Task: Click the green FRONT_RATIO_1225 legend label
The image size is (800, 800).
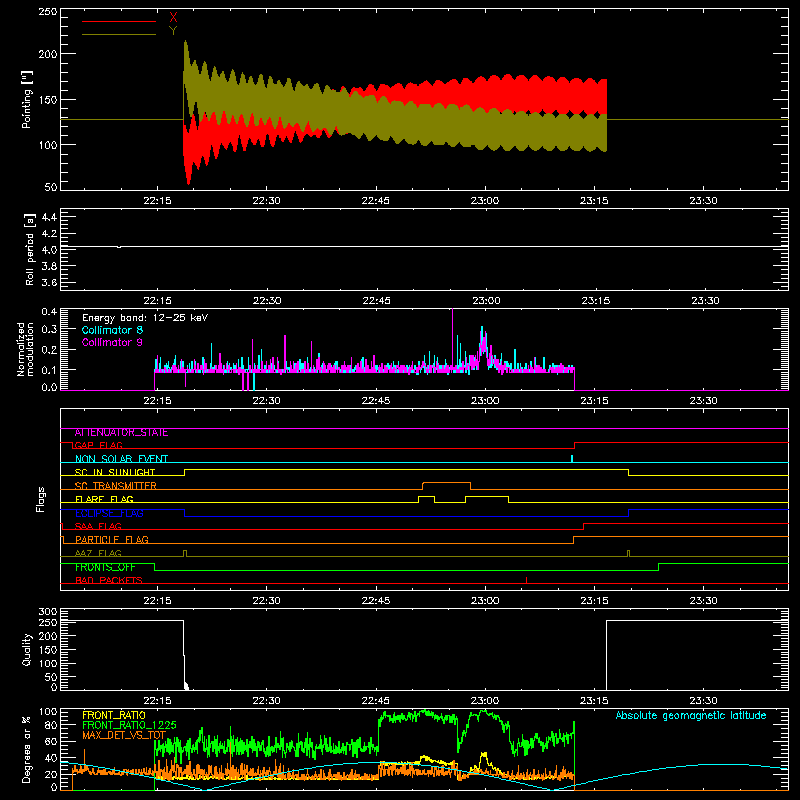Action: [x=130, y=725]
